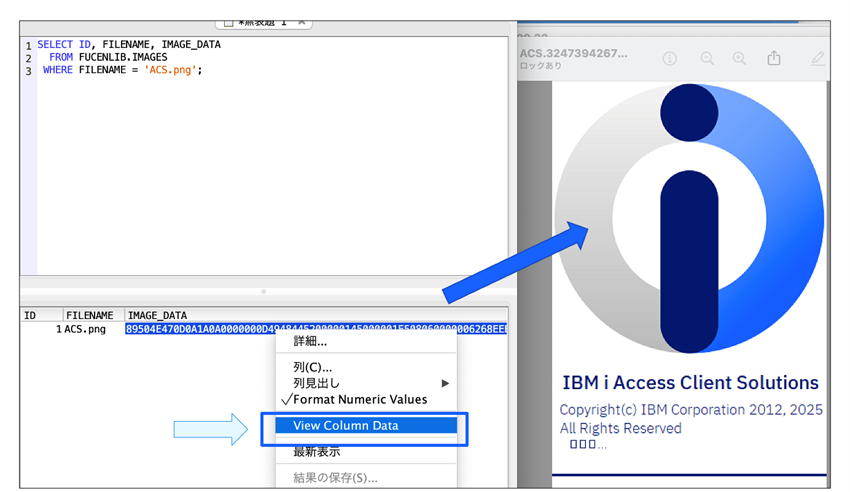Click 結果の保存(S)... menu entry
850x492 pixels.
coord(335,478)
